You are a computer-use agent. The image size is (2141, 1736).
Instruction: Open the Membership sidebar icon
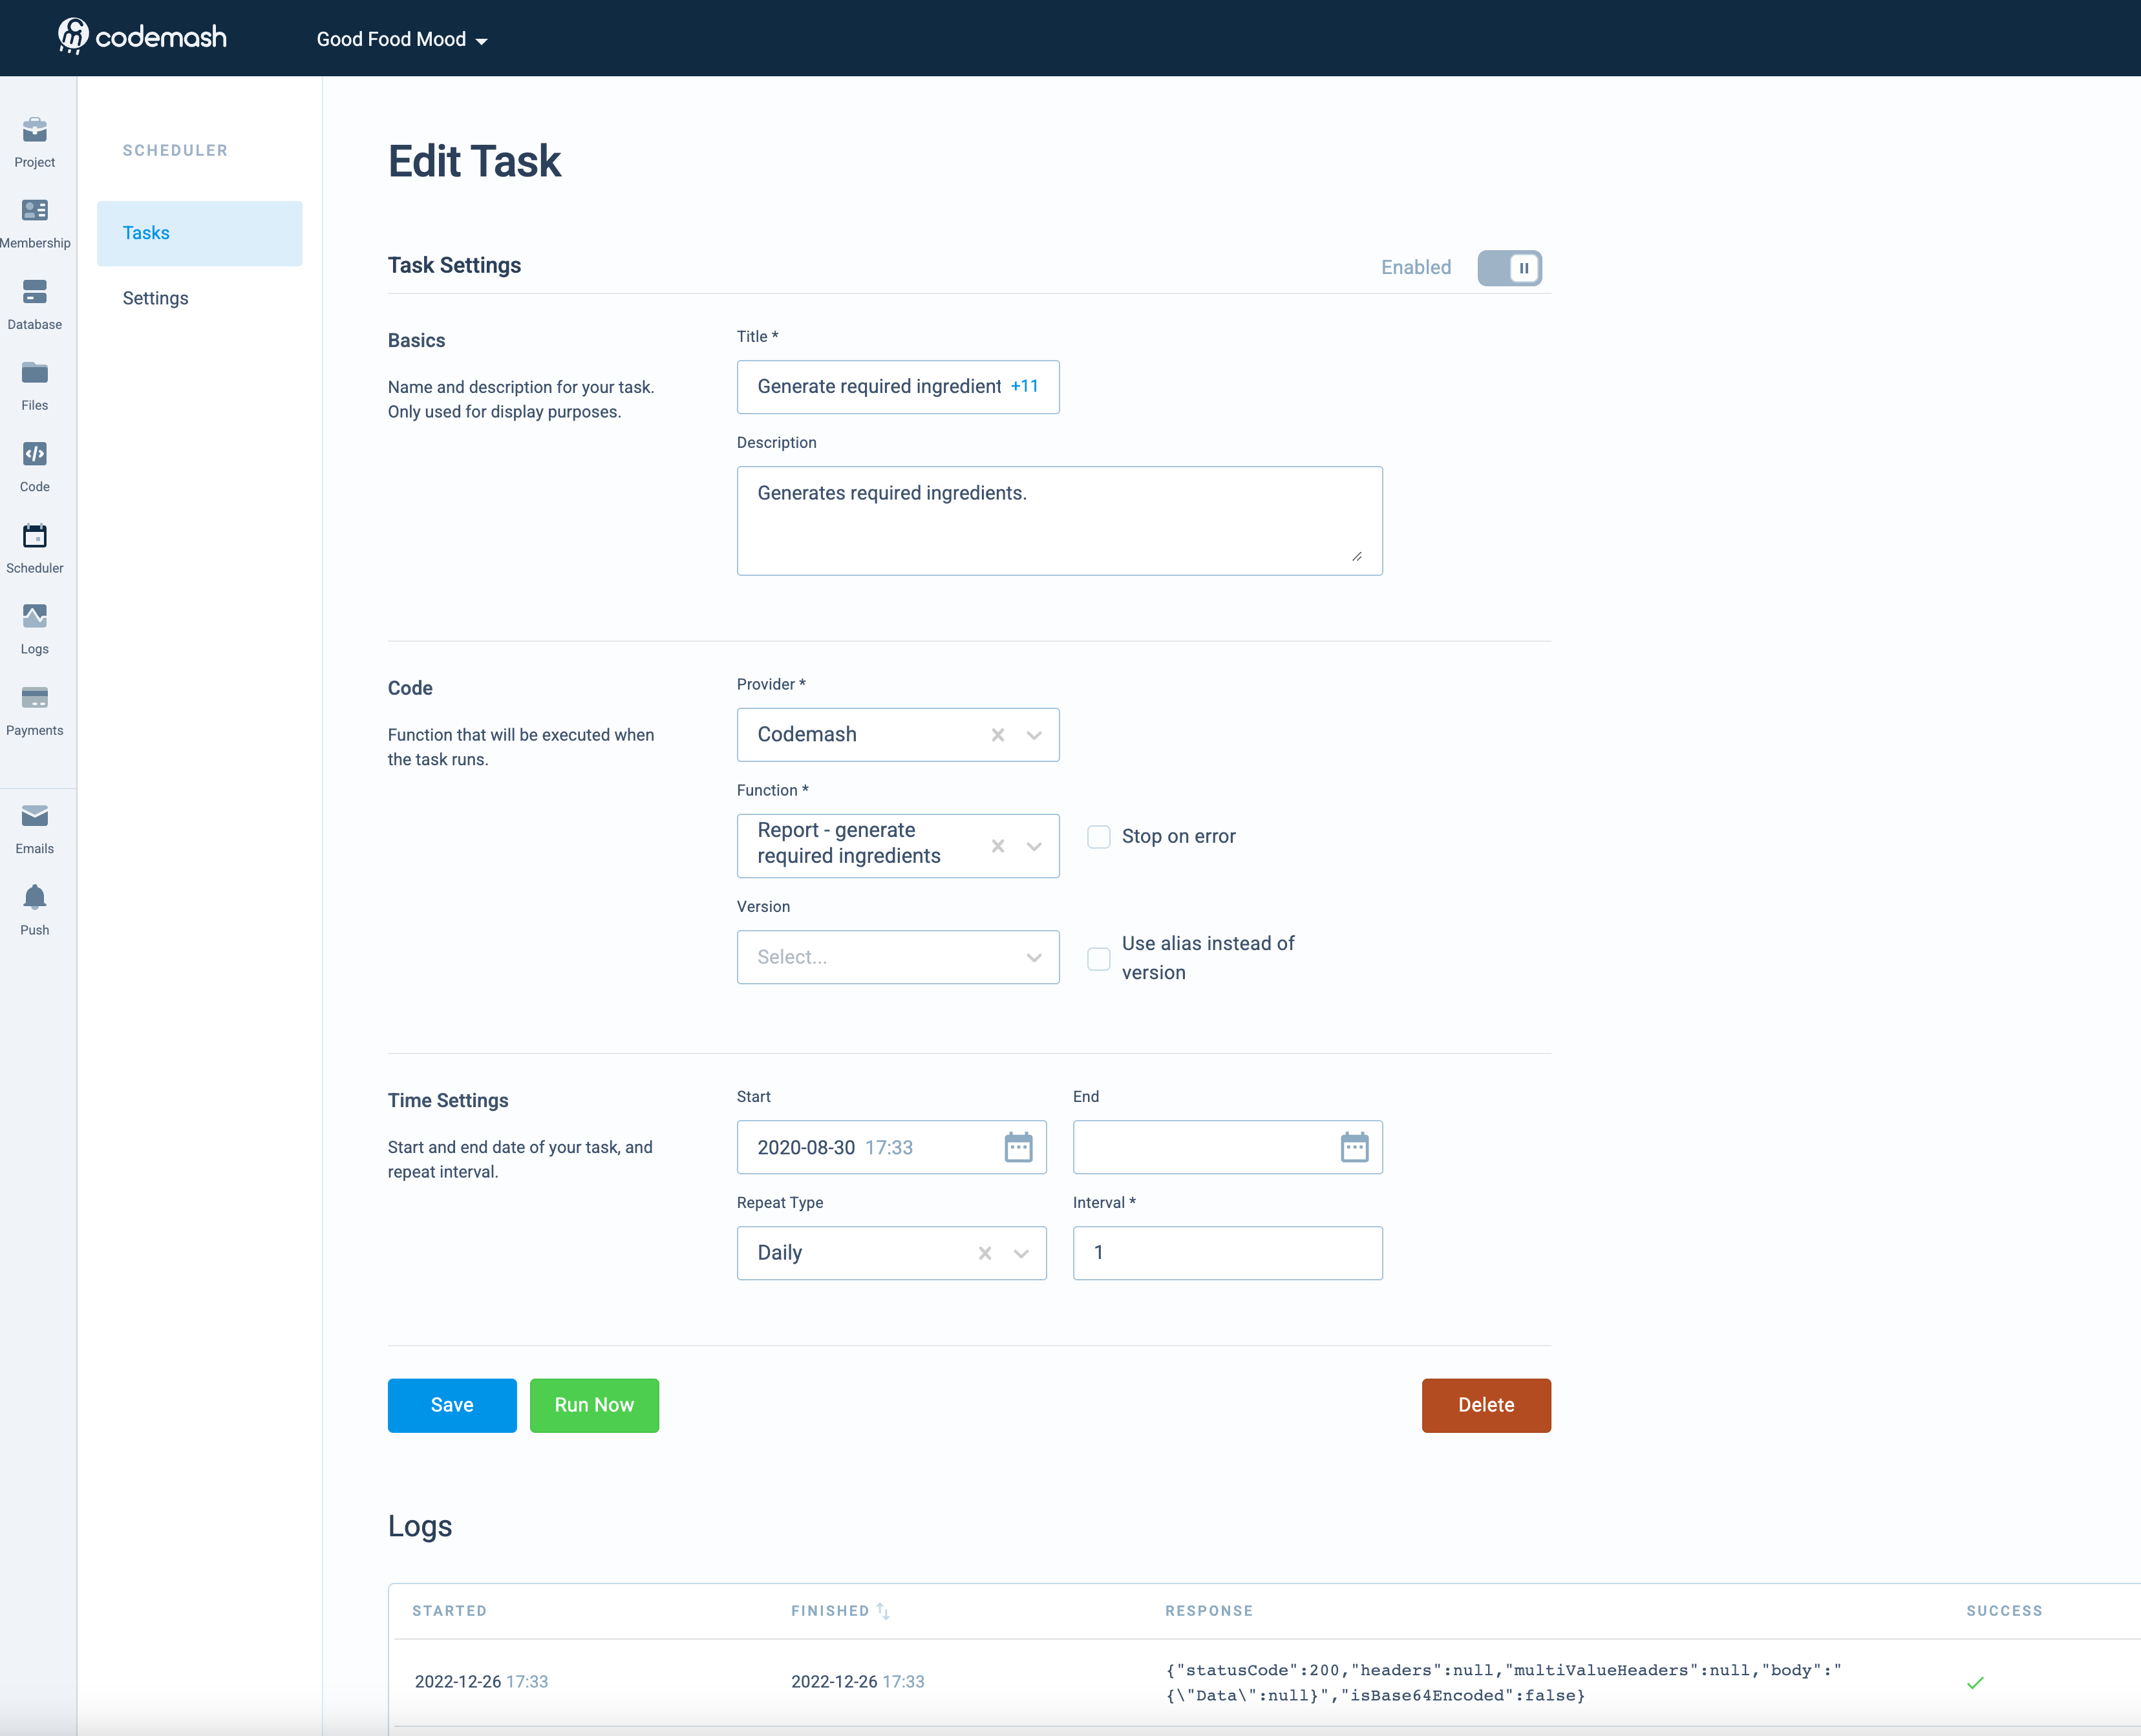click(35, 211)
